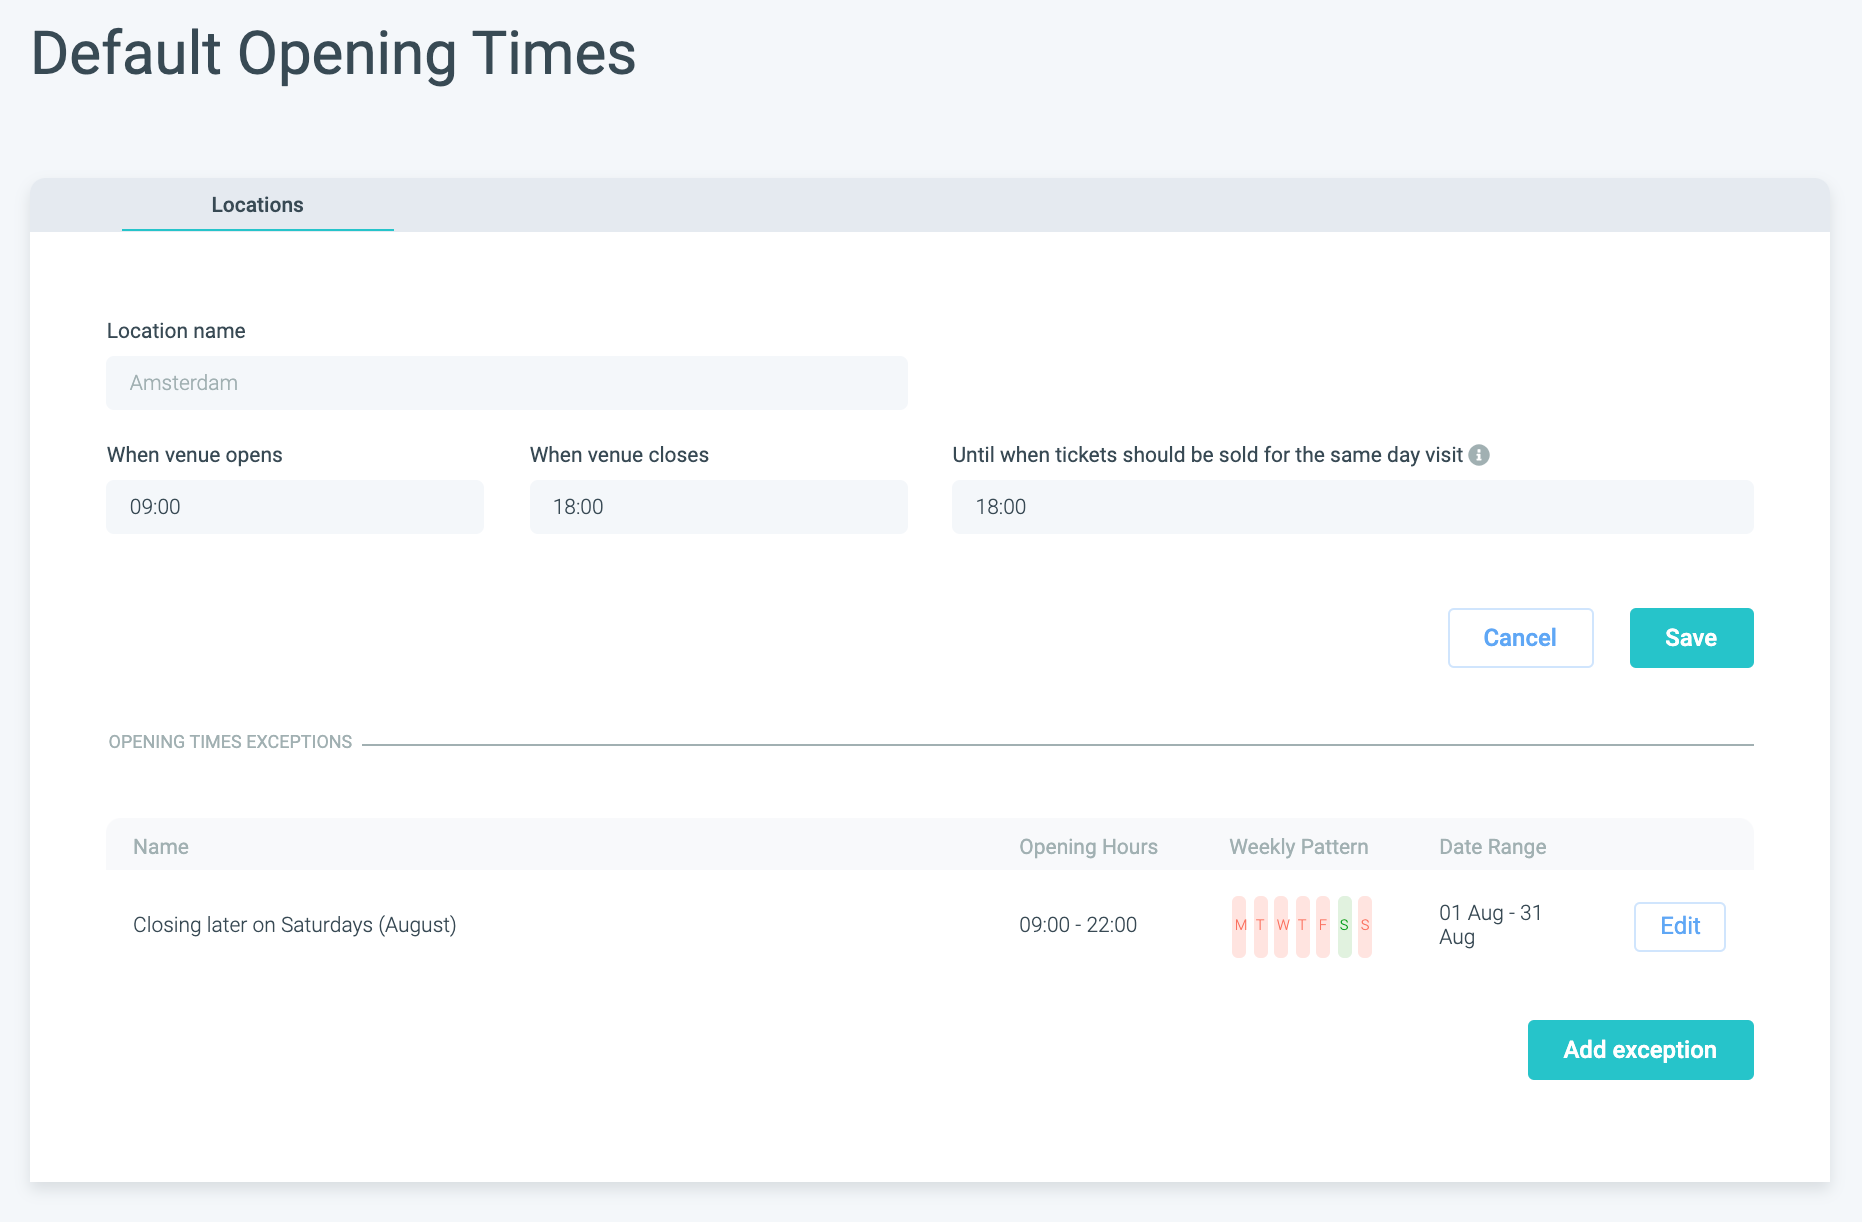Click the green Saturday pill in Weekly Pattern
Viewport: 1862px width, 1222px height.
pos(1344,926)
